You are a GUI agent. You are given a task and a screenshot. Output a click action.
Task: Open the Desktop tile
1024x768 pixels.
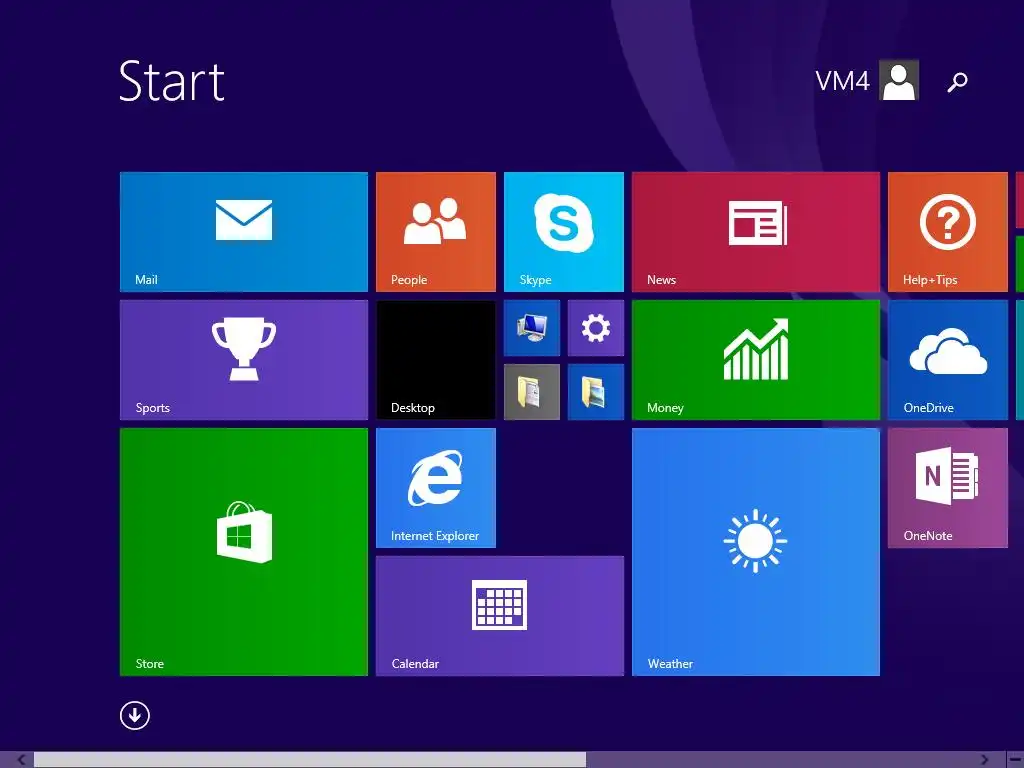436,360
